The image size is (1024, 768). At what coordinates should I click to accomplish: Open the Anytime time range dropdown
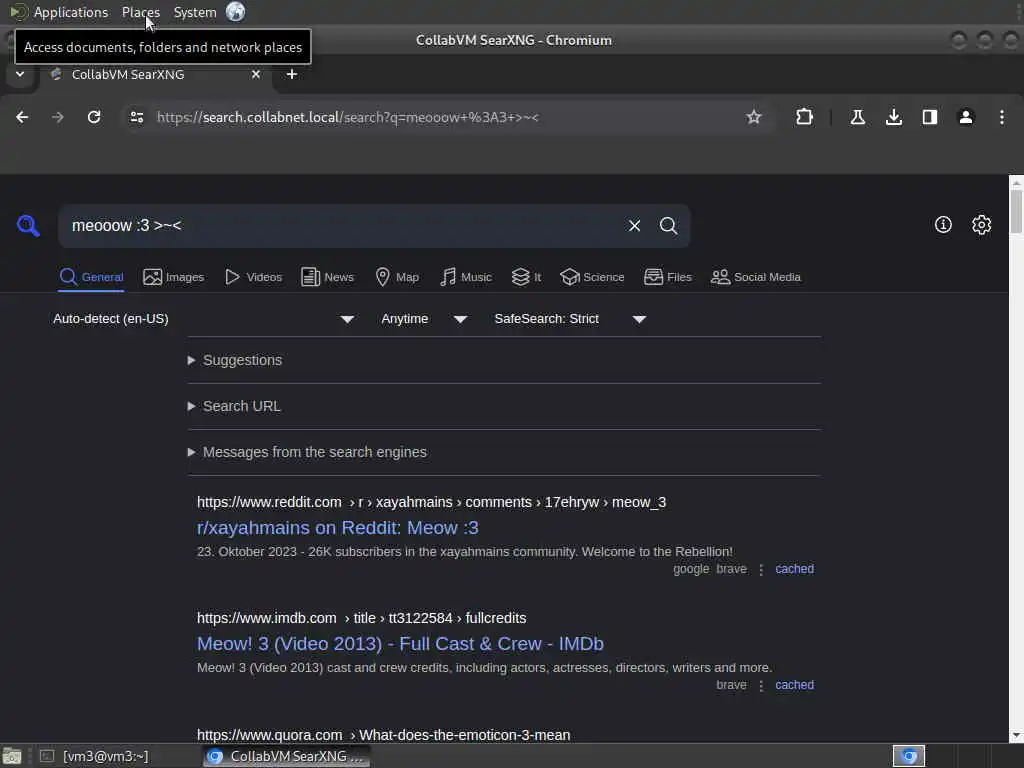coord(424,319)
